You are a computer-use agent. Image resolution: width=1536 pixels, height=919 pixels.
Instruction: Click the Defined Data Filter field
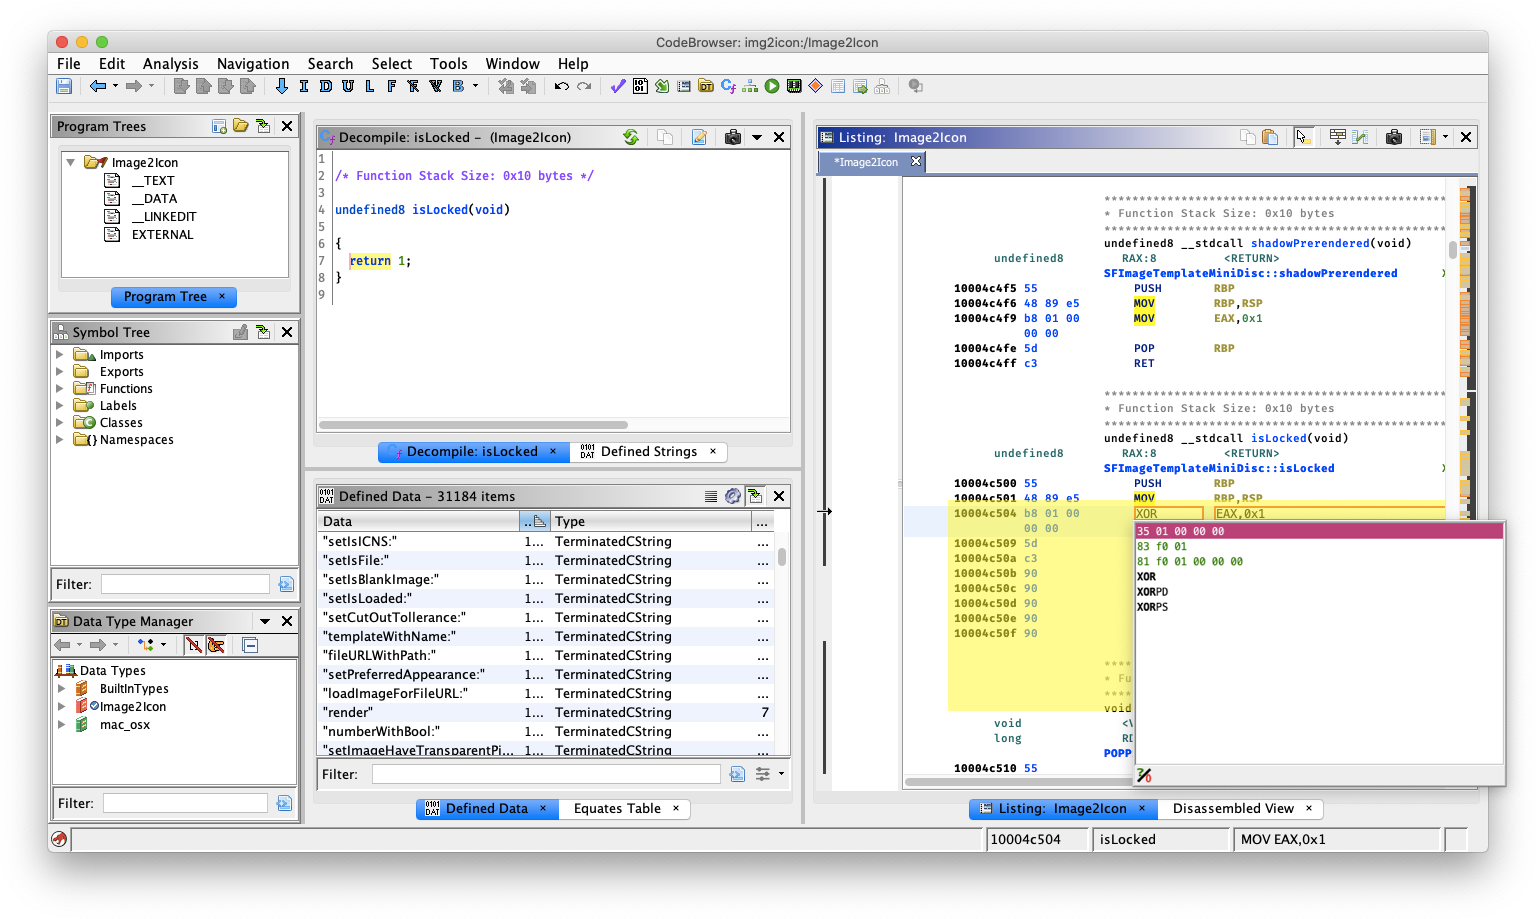click(546, 774)
